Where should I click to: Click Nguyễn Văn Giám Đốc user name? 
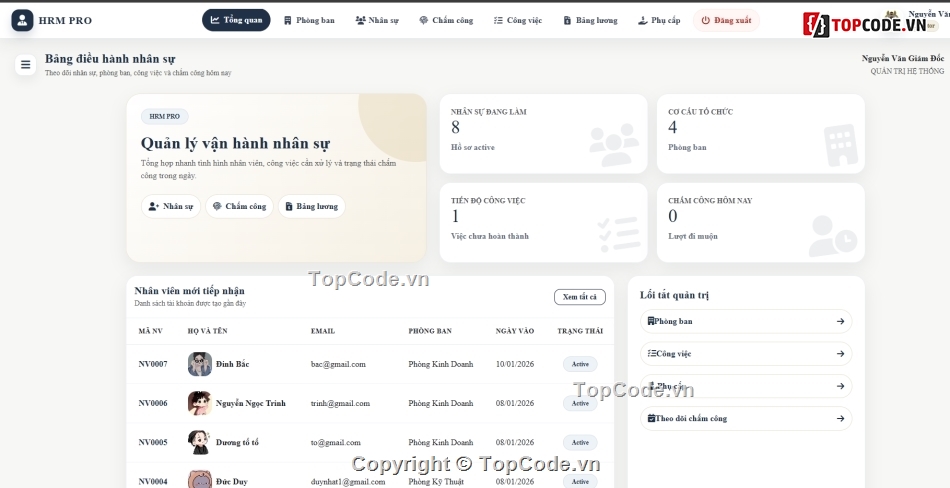pos(903,59)
